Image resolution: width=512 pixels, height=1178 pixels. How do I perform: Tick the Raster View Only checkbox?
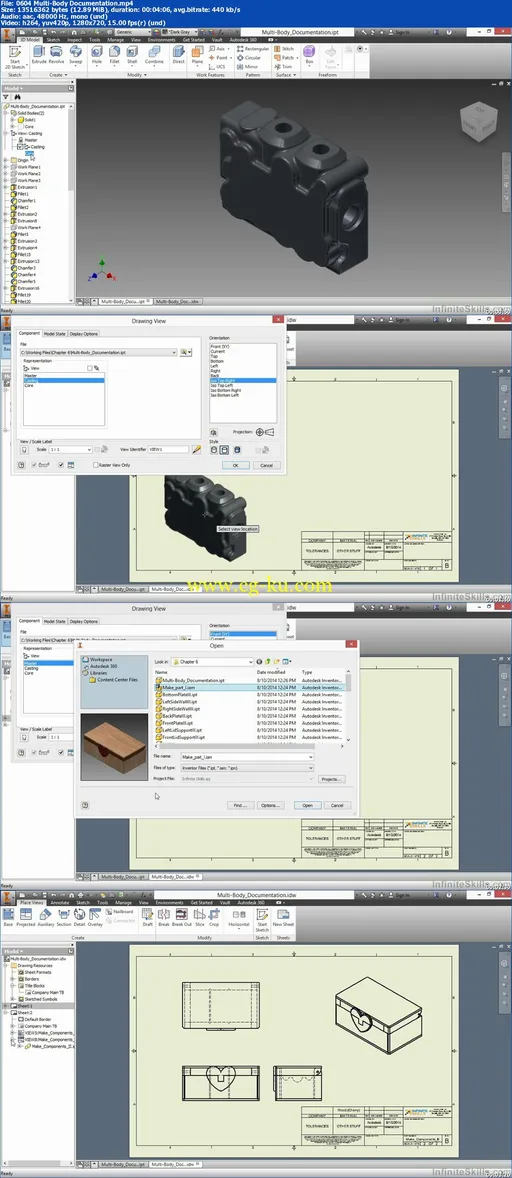tap(95, 465)
